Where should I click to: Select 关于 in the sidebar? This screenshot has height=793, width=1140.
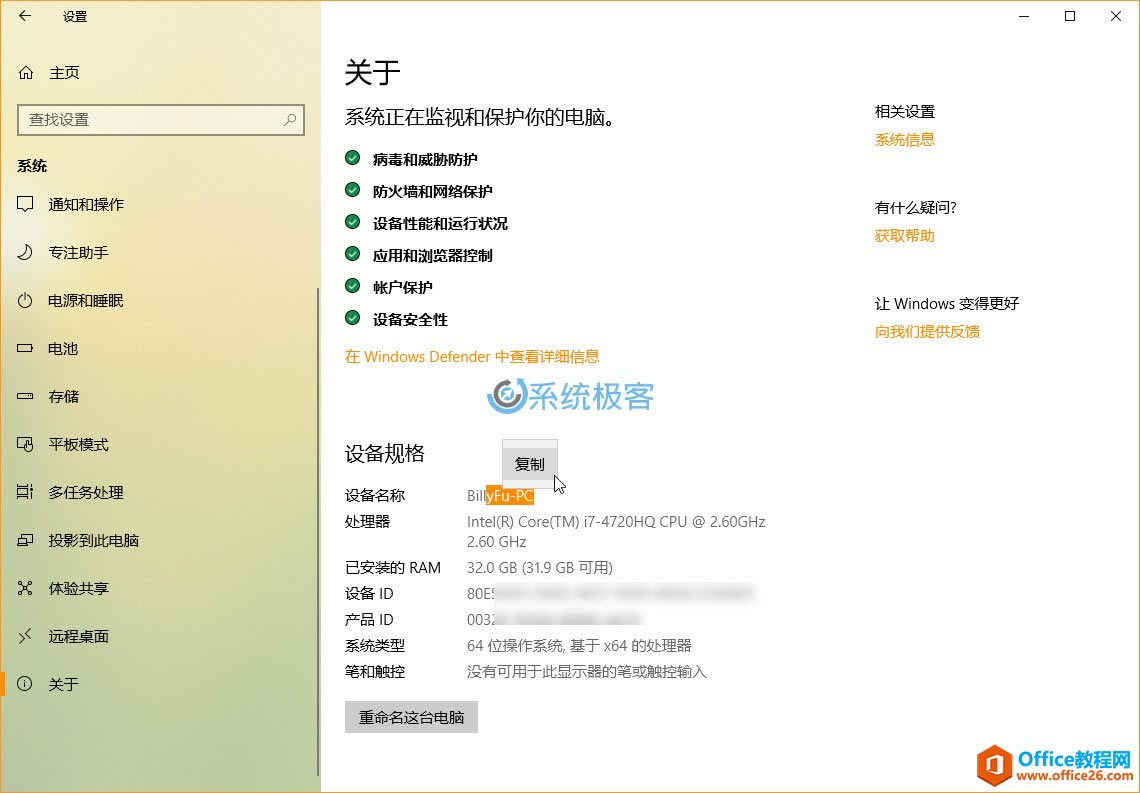click(159, 684)
